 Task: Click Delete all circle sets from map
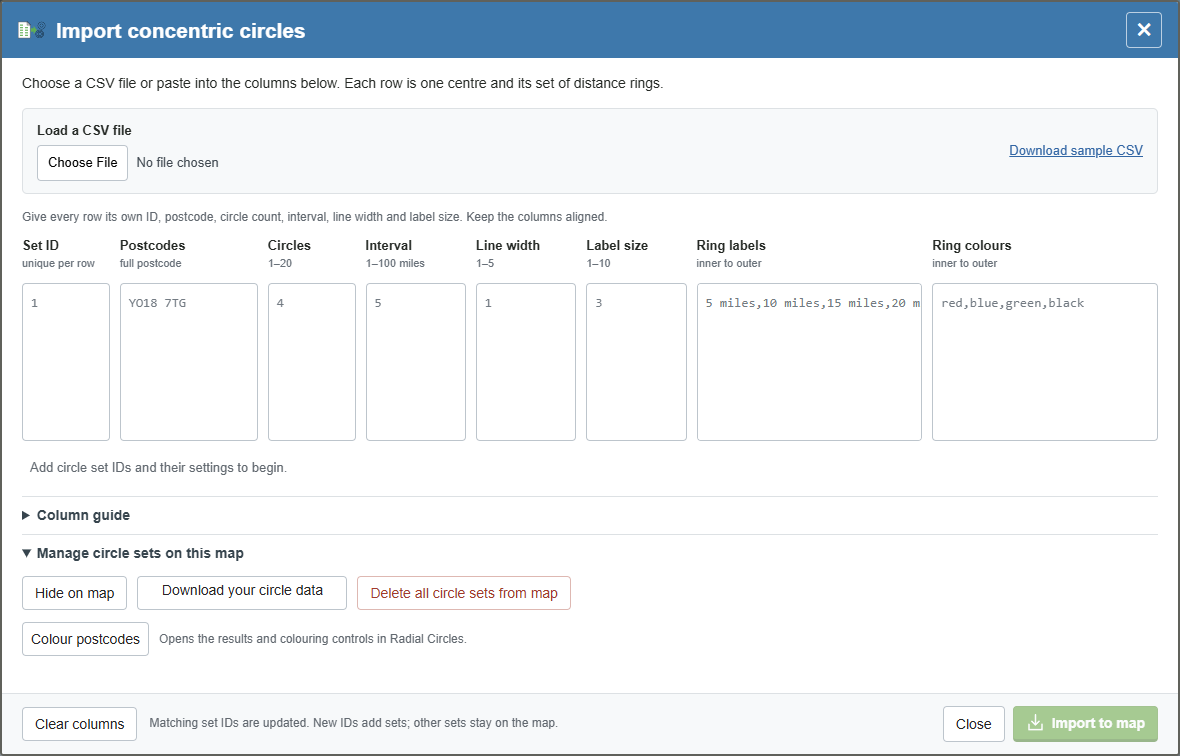point(464,593)
